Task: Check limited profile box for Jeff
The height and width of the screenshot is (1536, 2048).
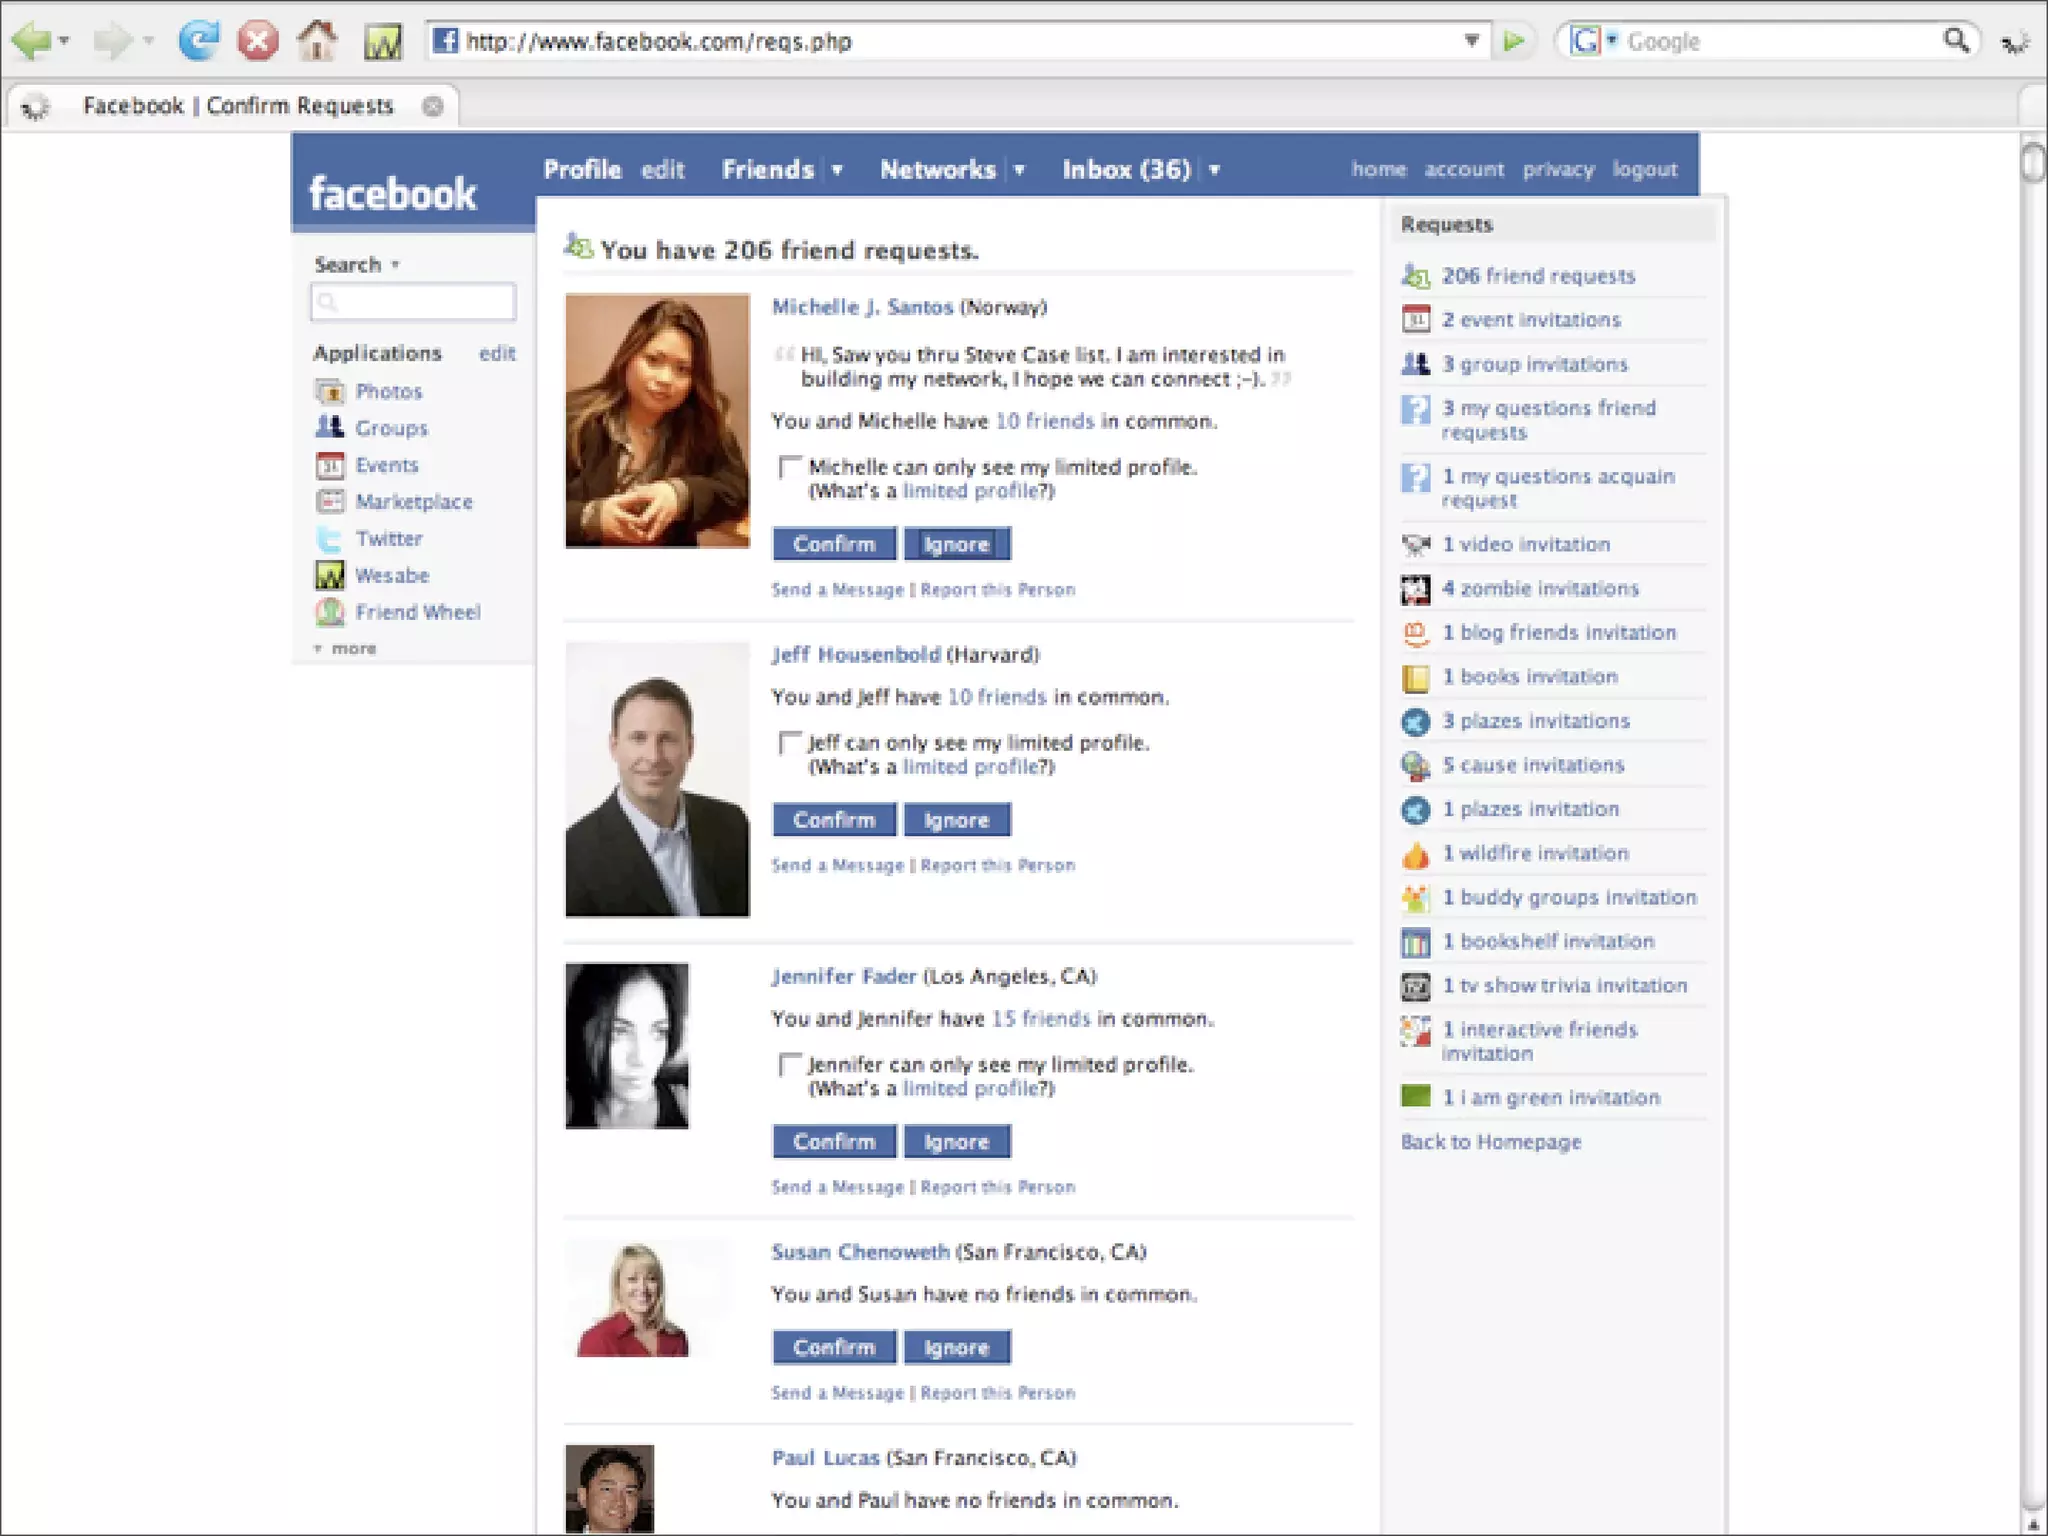Action: pos(790,743)
